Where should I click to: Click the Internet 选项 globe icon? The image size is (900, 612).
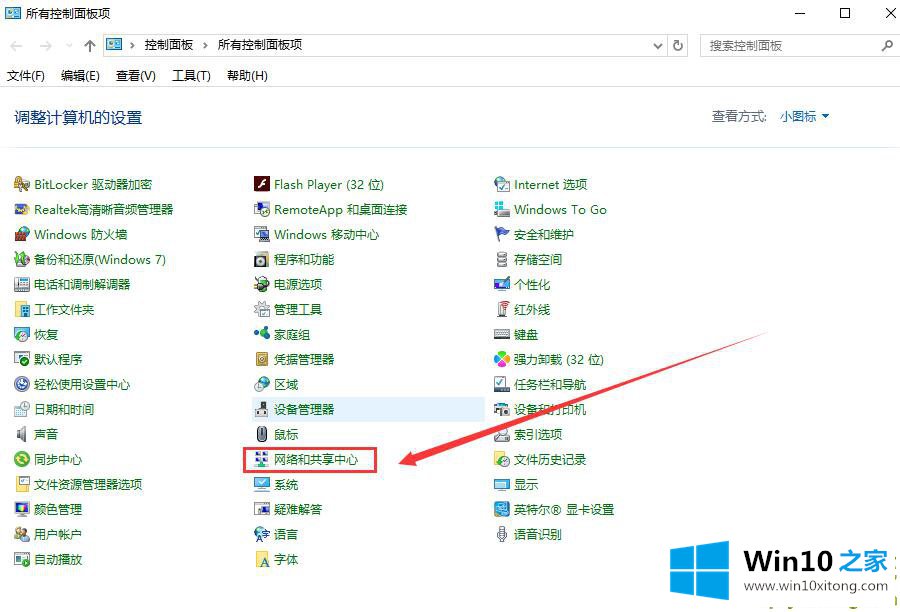click(x=502, y=185)
